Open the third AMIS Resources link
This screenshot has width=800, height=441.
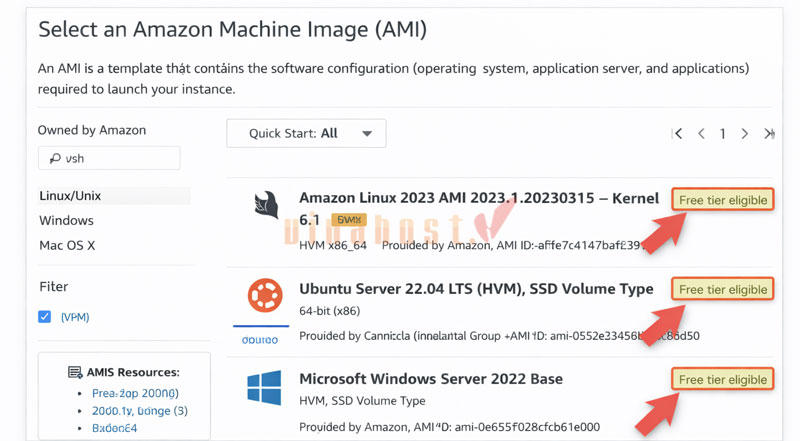click(x=114, y=428)
